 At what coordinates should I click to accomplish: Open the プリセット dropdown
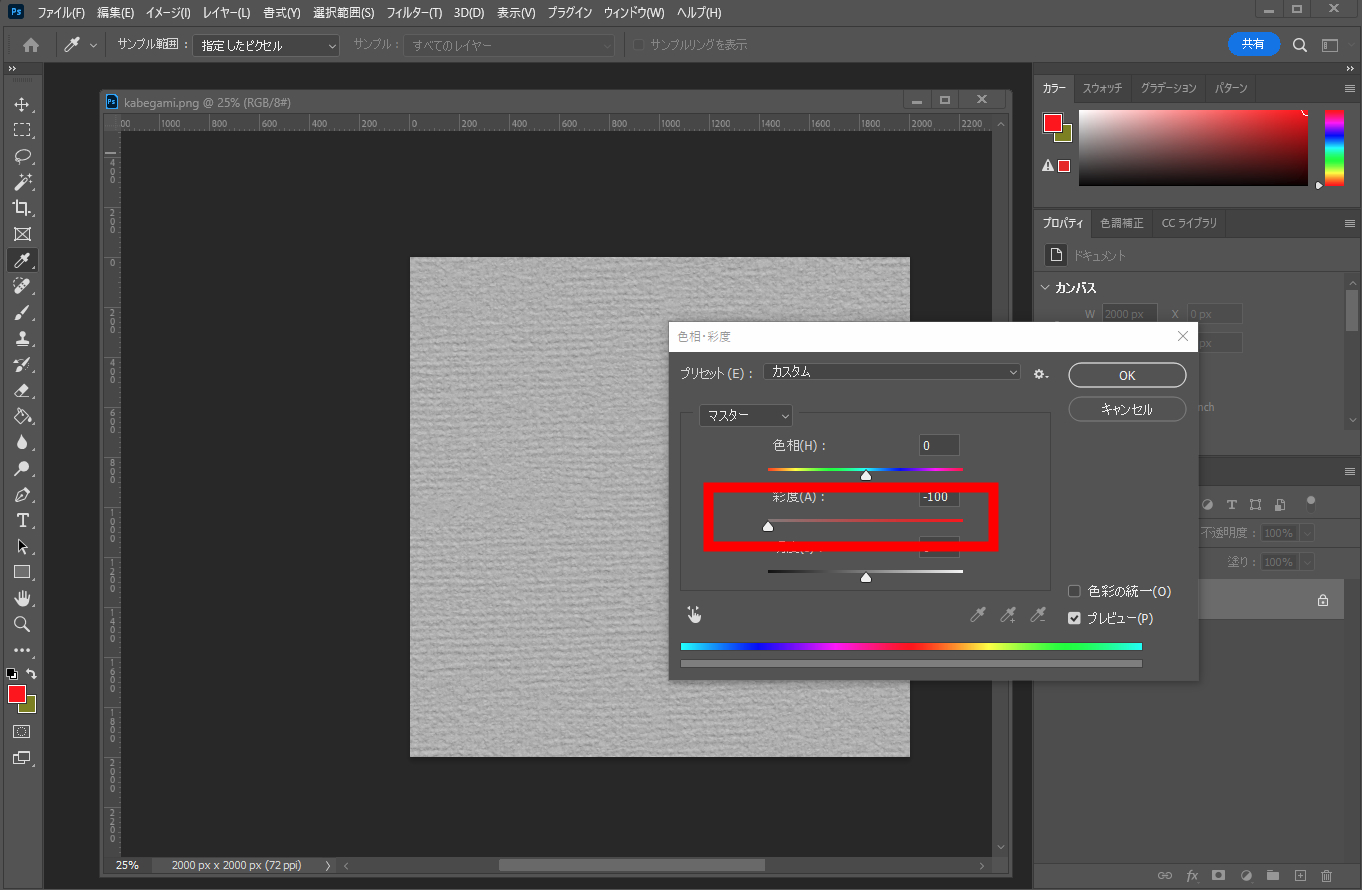(891, 372)
